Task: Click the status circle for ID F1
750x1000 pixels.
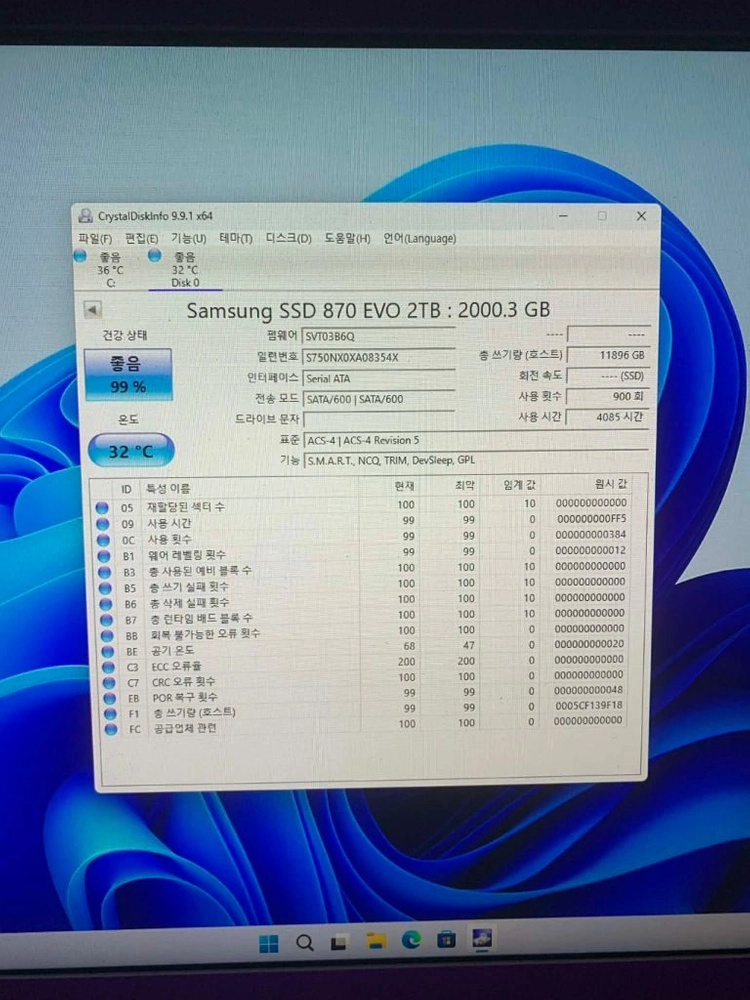Action: click(110, 714)
